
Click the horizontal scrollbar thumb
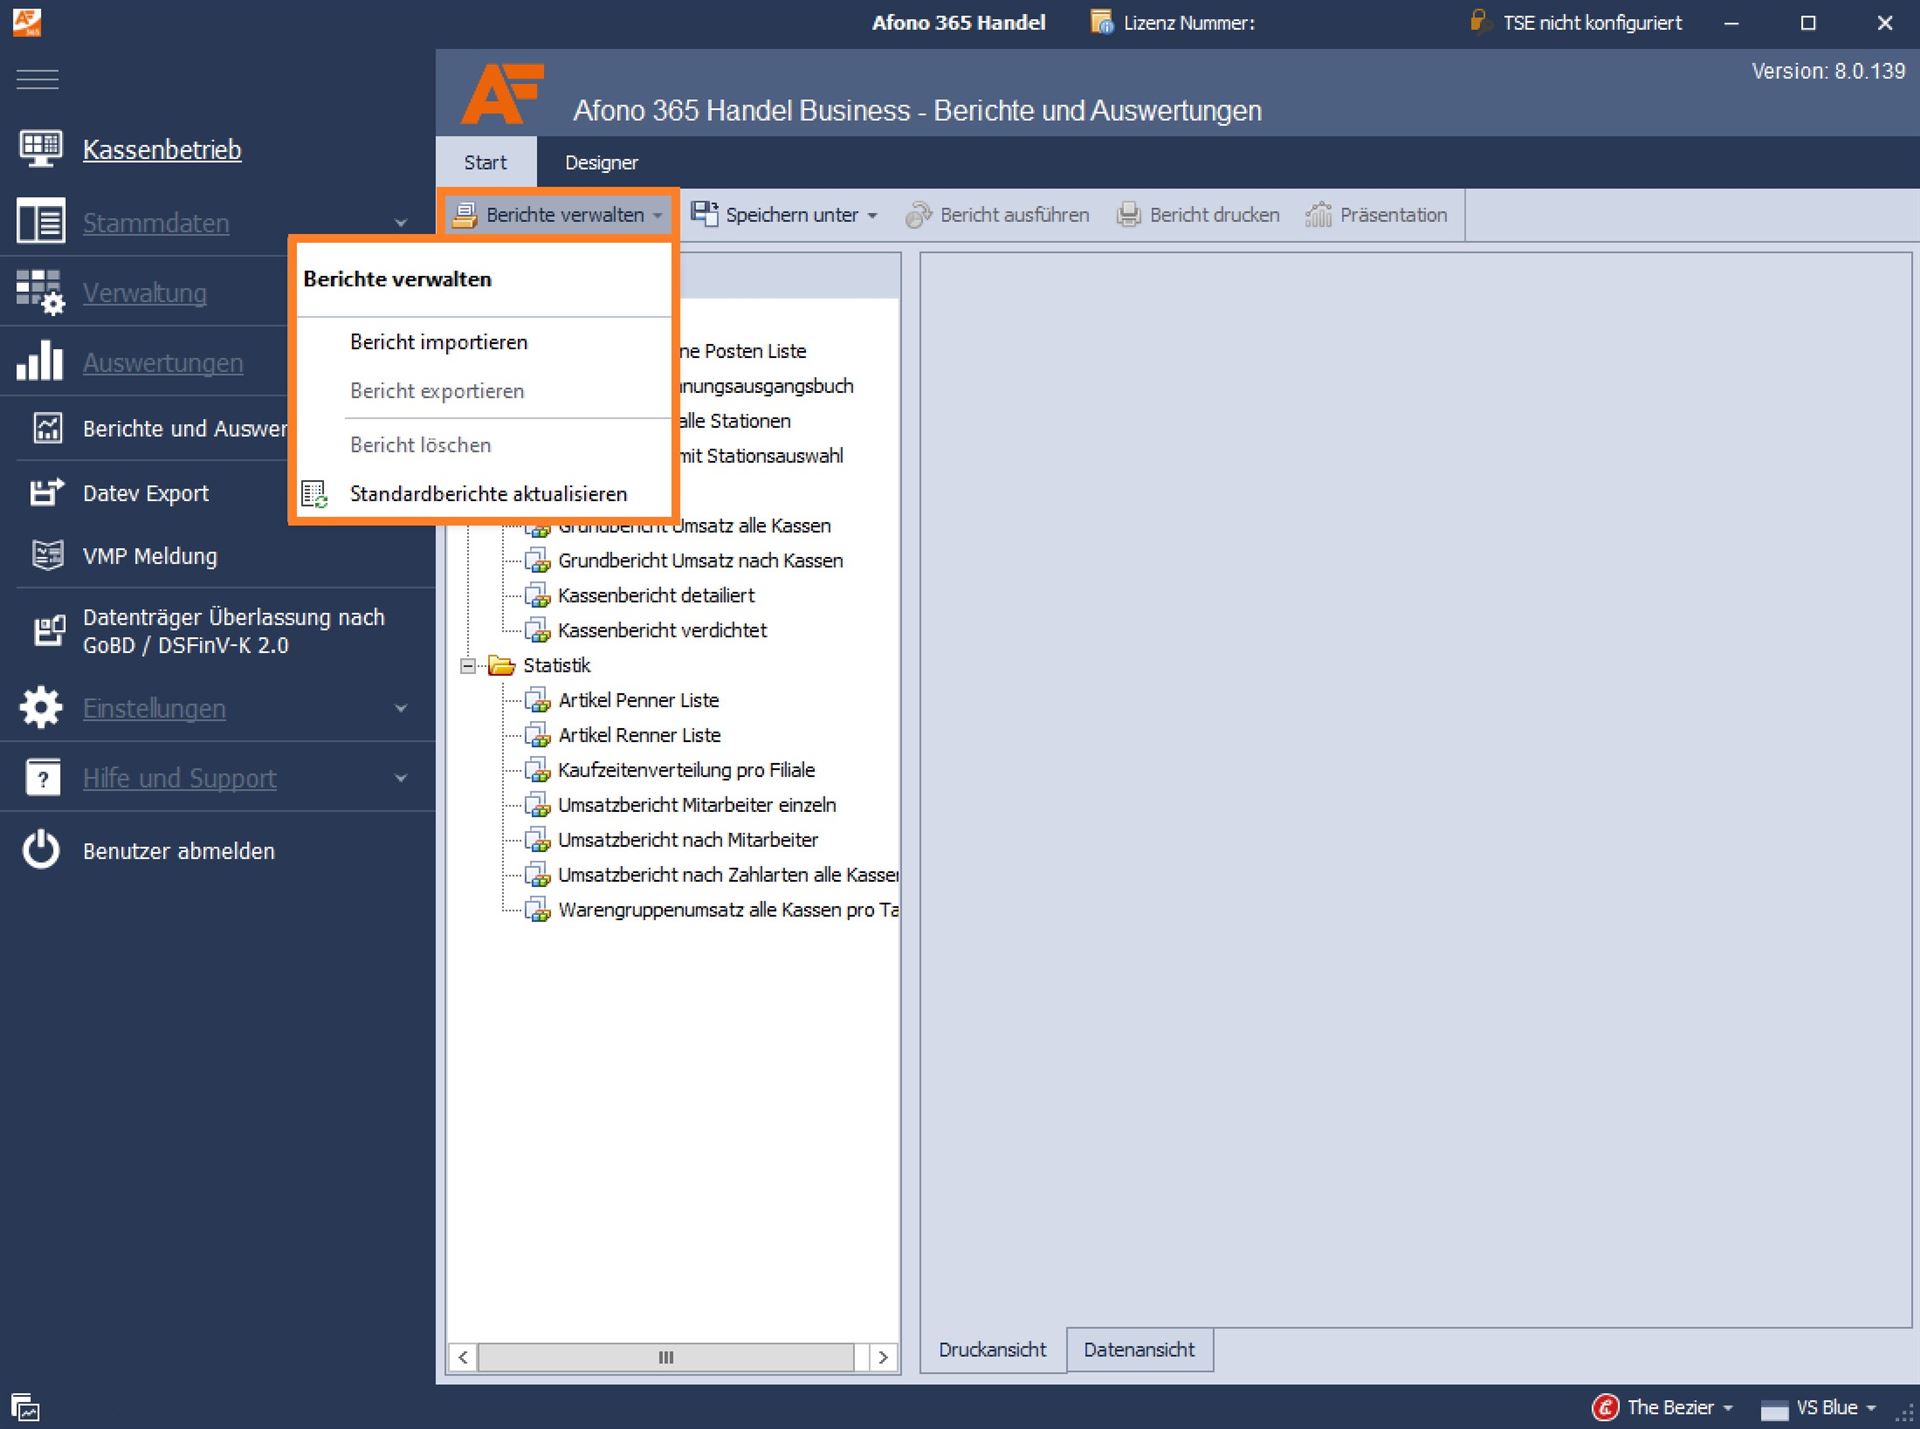pos(666,1357)
